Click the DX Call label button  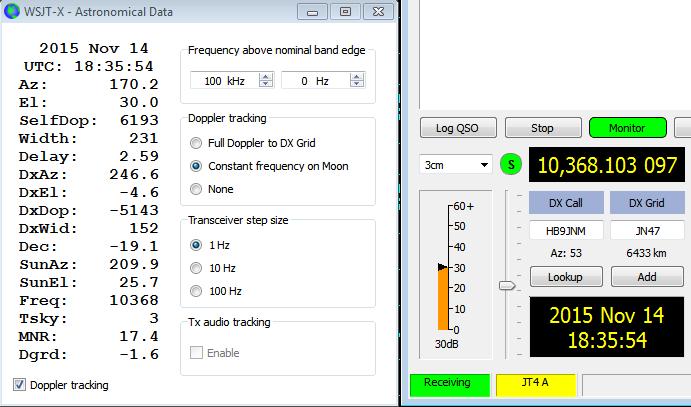pos(566,203)
